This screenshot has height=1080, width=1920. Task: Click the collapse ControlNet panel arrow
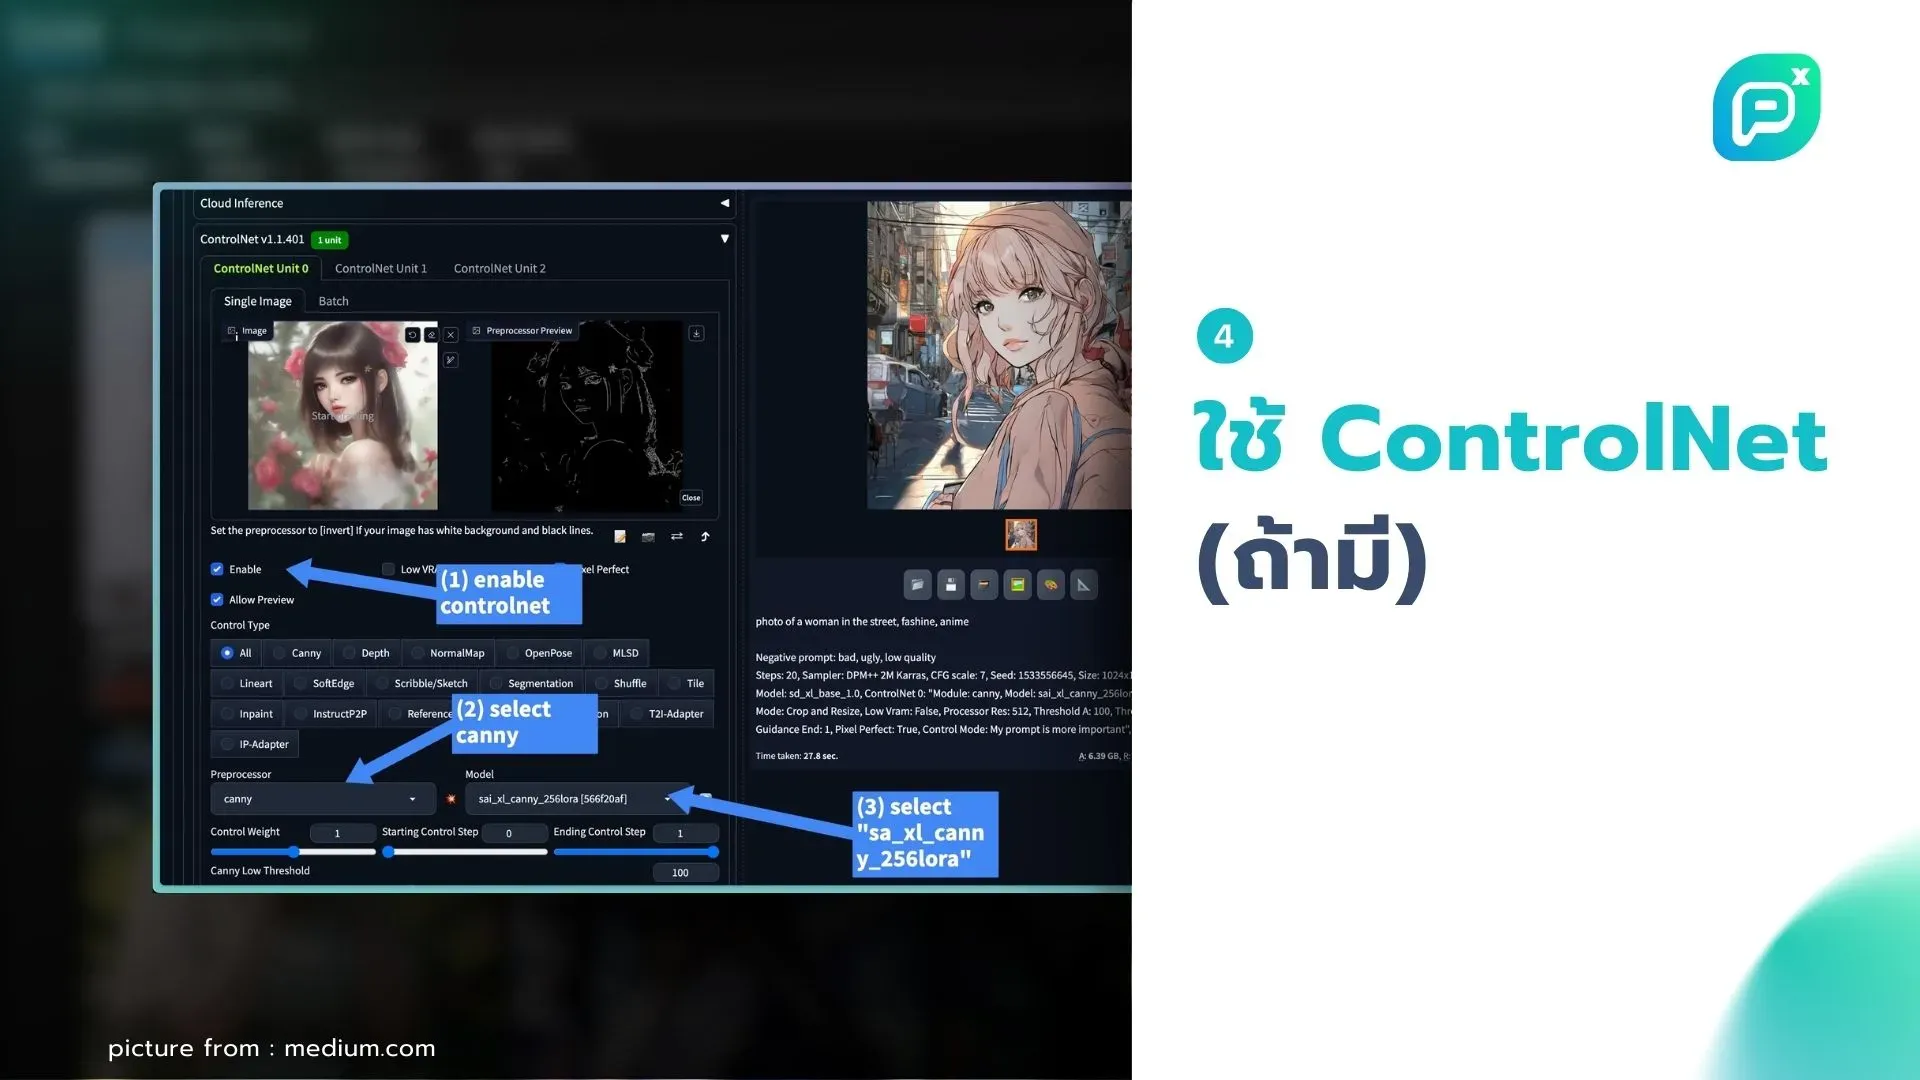[724, 239]
